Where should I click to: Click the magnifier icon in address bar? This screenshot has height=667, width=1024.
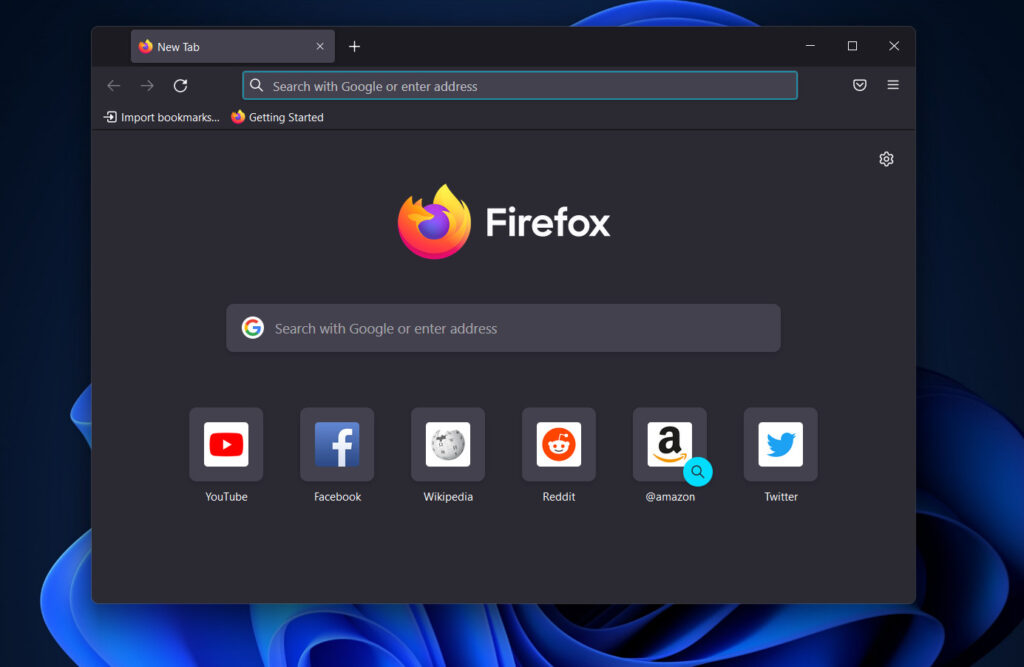tap(257, 86)
